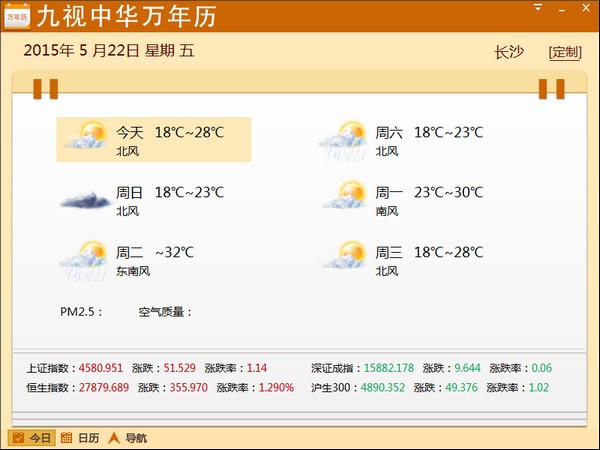Click today's sunny-cloud weather icon
The width and height of the screenshot is (600, 450).
coord(86,135)
